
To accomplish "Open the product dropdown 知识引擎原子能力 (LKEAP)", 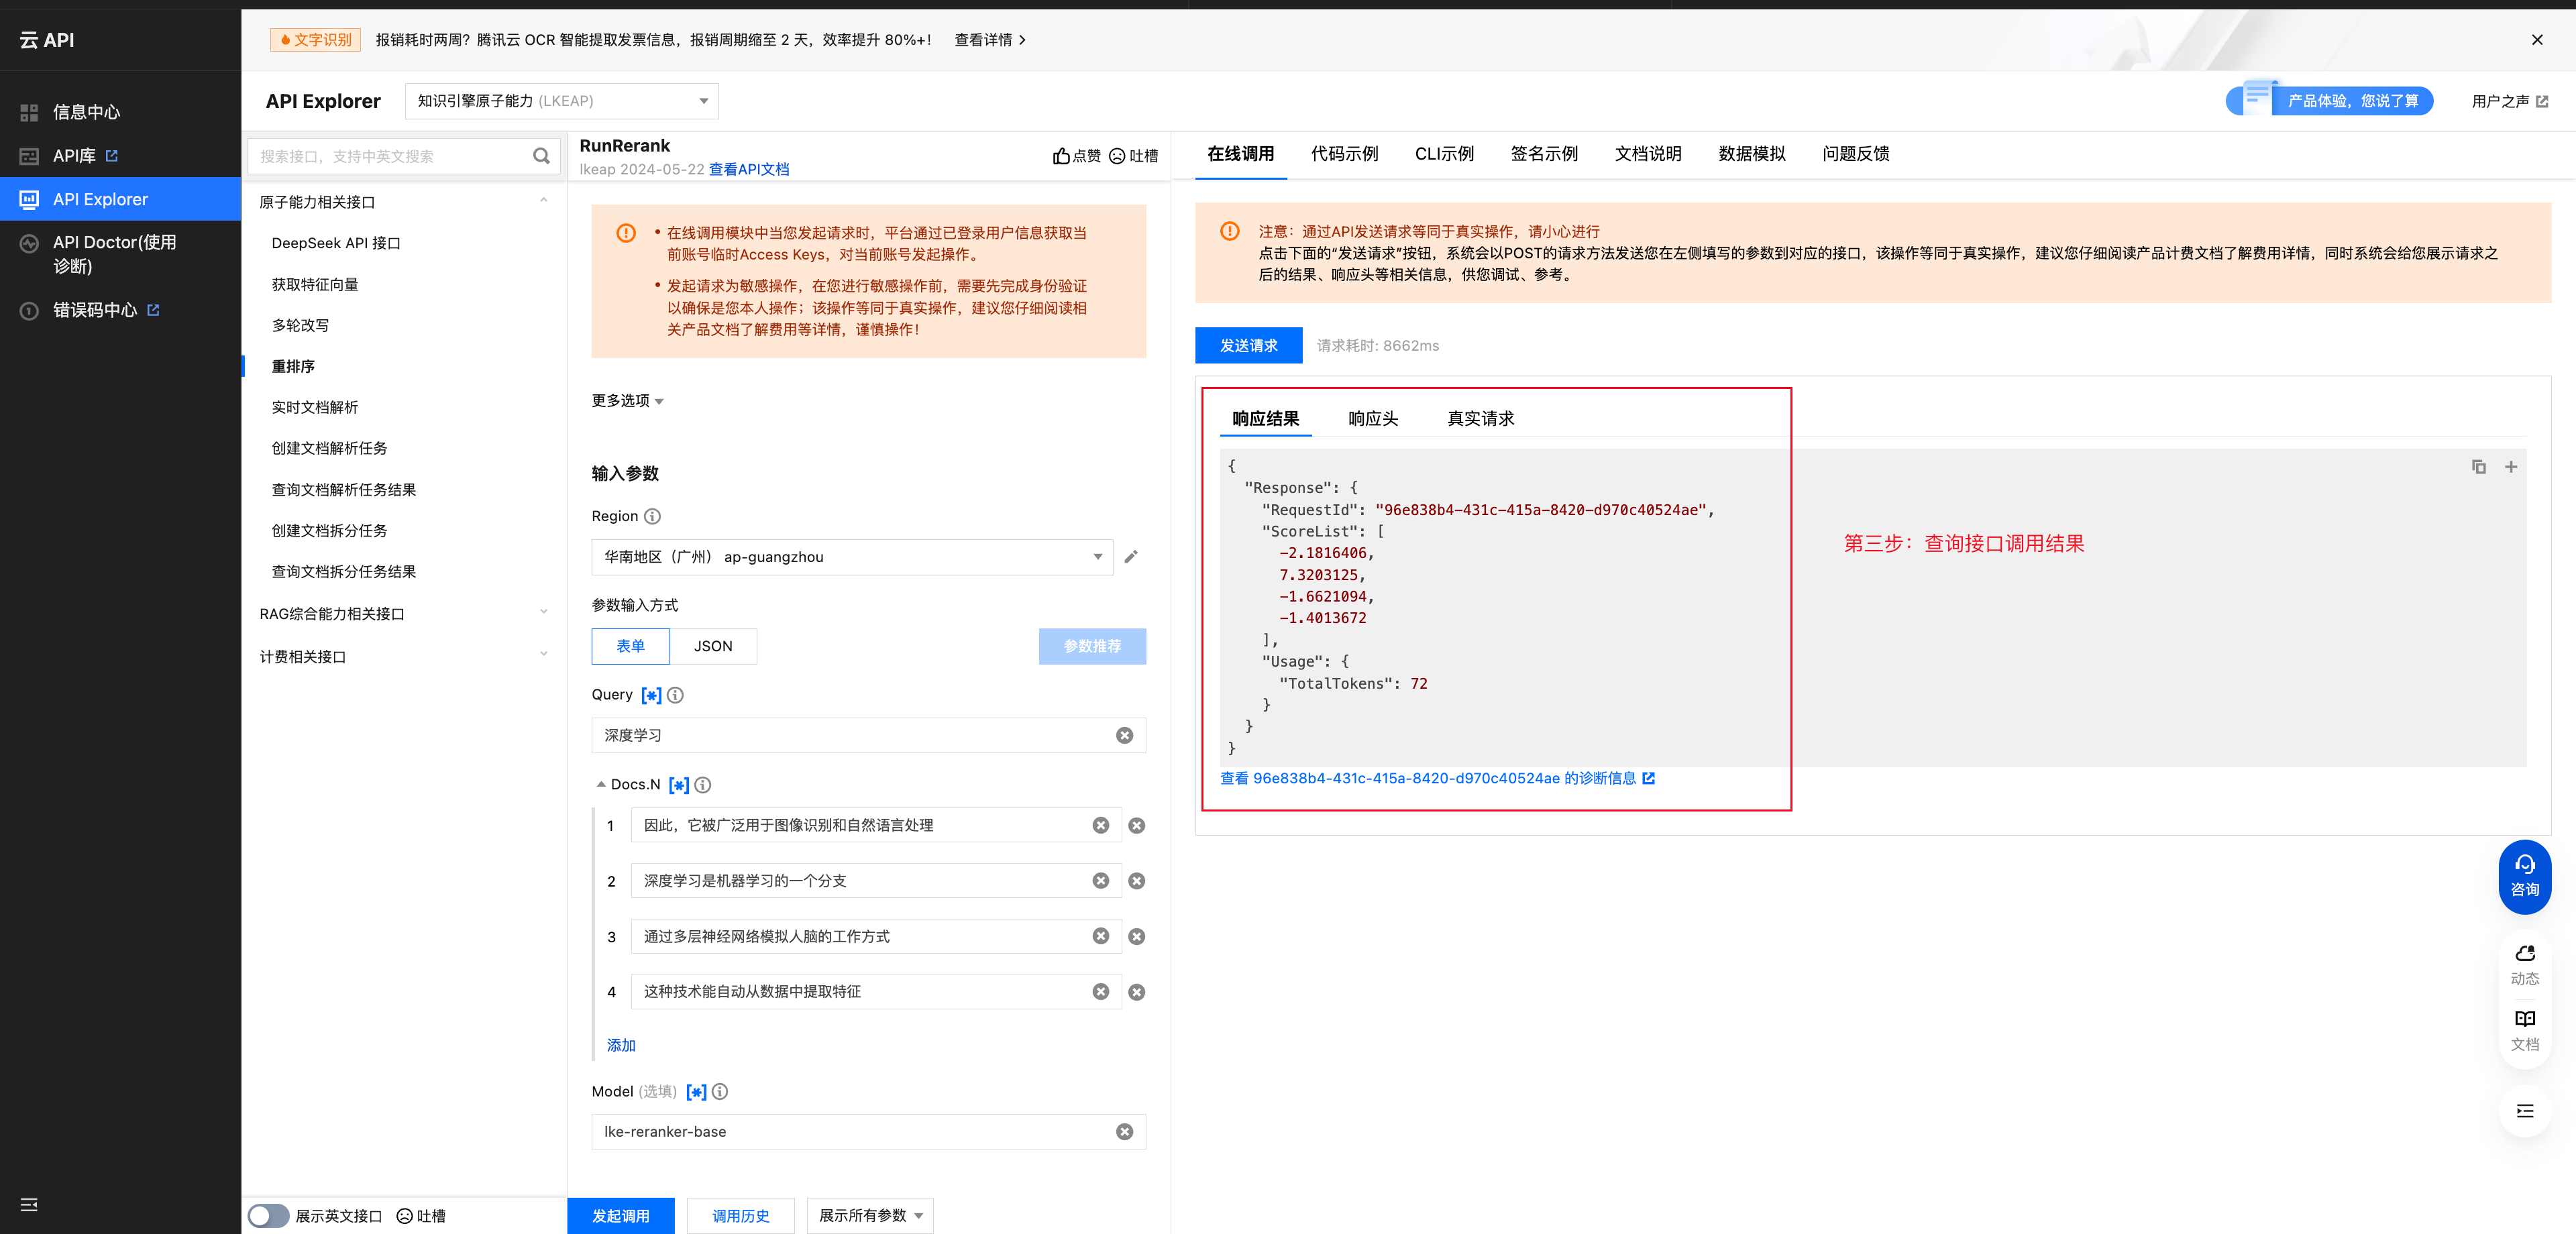I will [562, 101].
